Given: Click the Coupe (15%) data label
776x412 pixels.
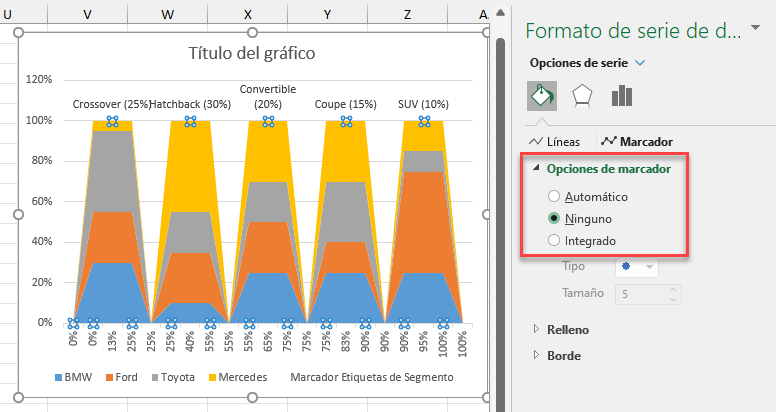Looking at the screenshot, I should (x=345, y=104).
